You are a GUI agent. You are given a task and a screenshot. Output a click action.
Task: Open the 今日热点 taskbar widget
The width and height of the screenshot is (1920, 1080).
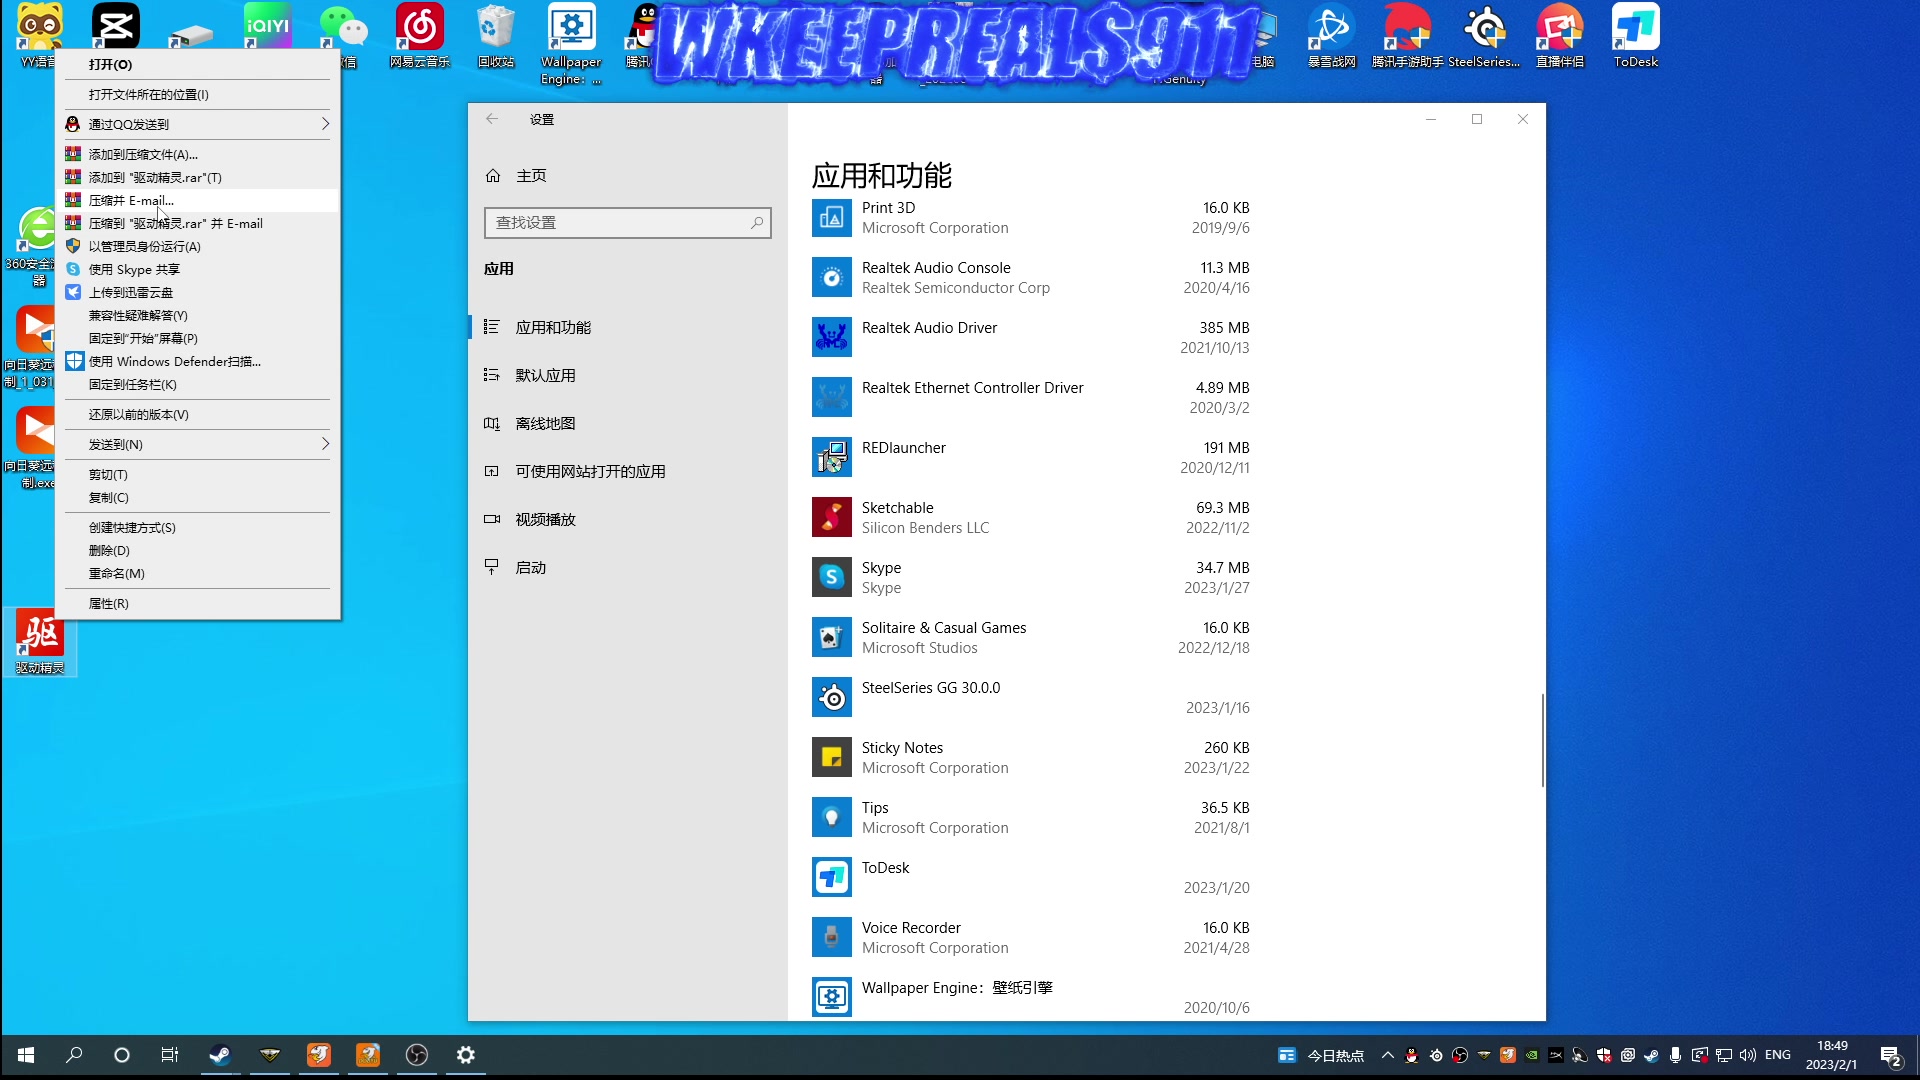(1321, 1055)
